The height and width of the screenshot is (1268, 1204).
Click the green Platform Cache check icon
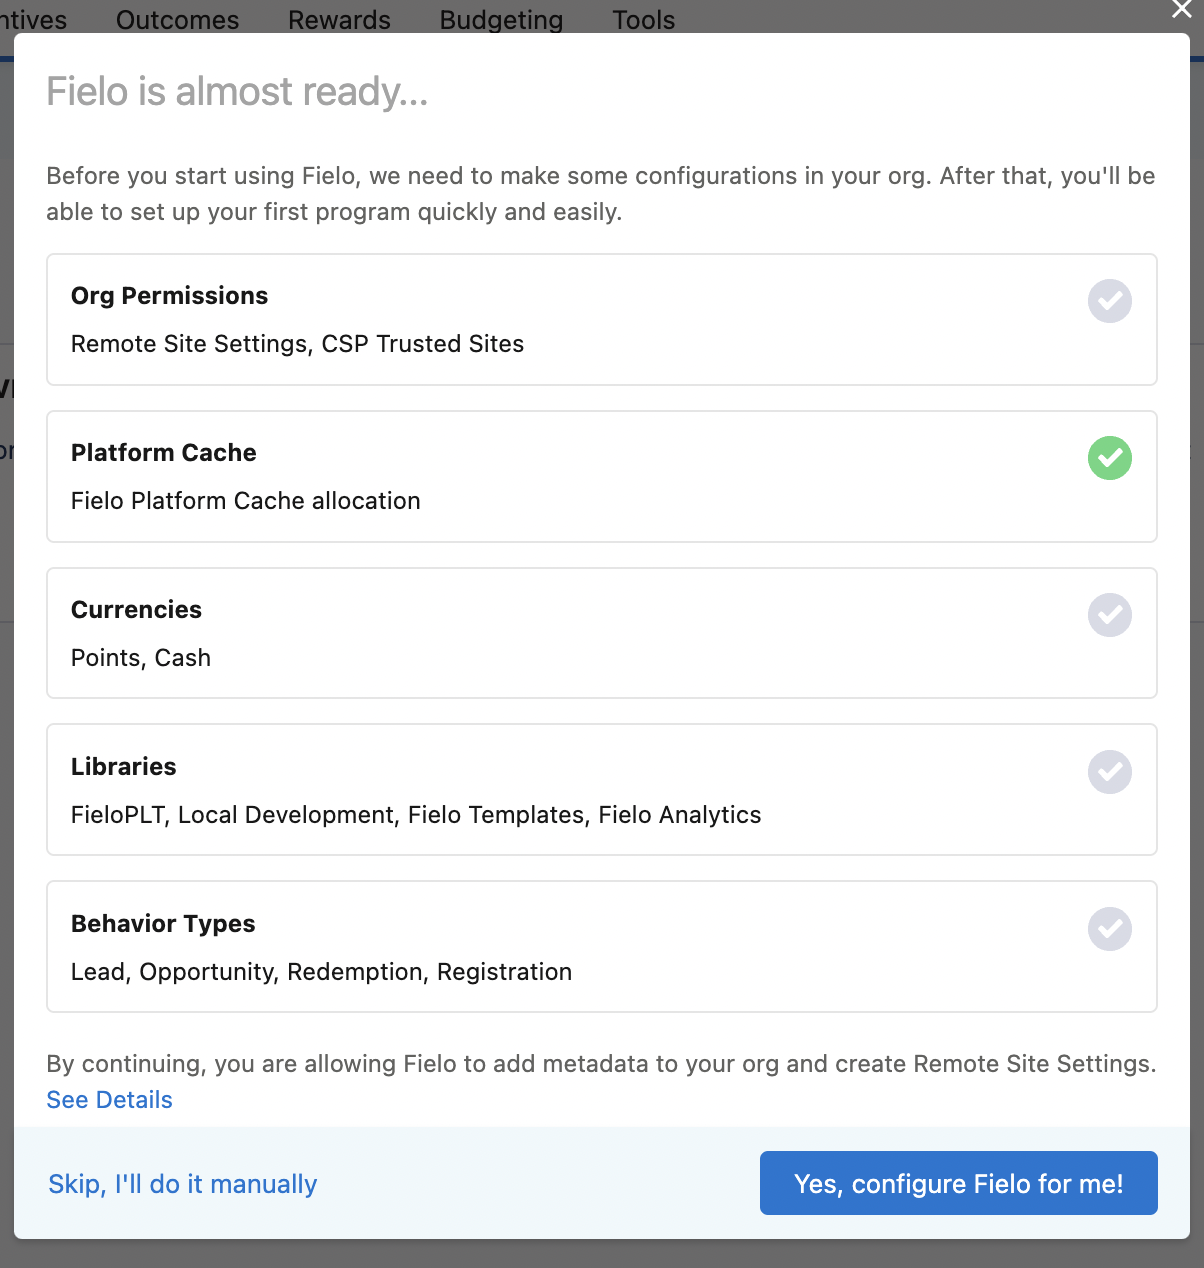point(1110,458)
